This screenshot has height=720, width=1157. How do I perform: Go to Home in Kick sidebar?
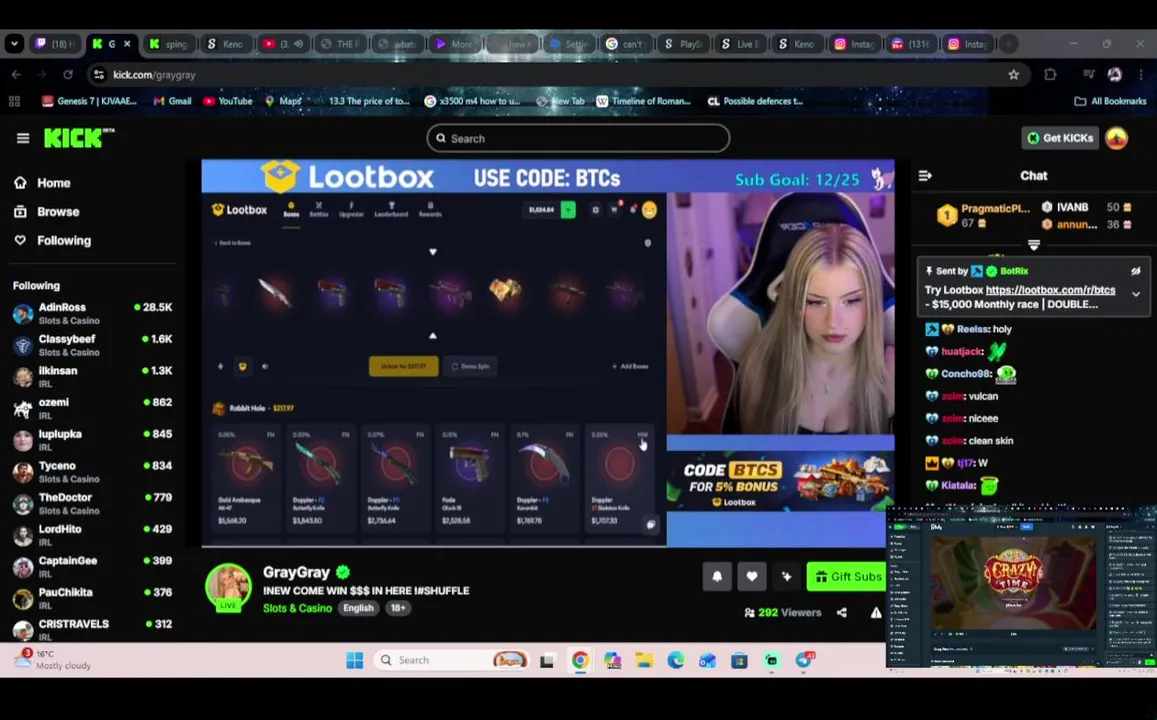point(44,183)
